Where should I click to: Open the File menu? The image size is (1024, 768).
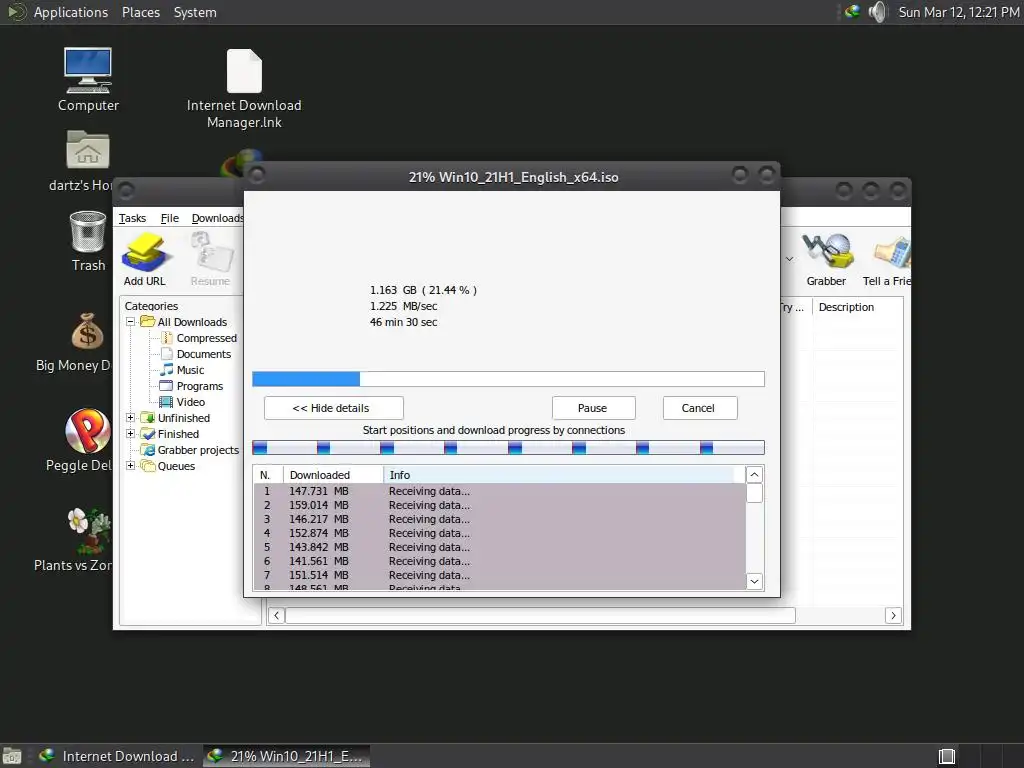coord(169,218)
